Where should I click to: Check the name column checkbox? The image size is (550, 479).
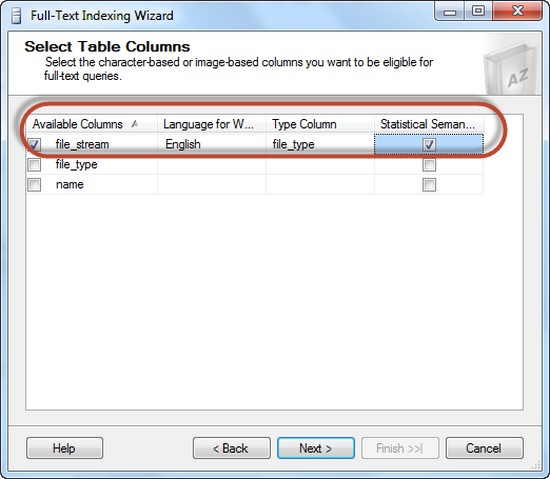34,185
